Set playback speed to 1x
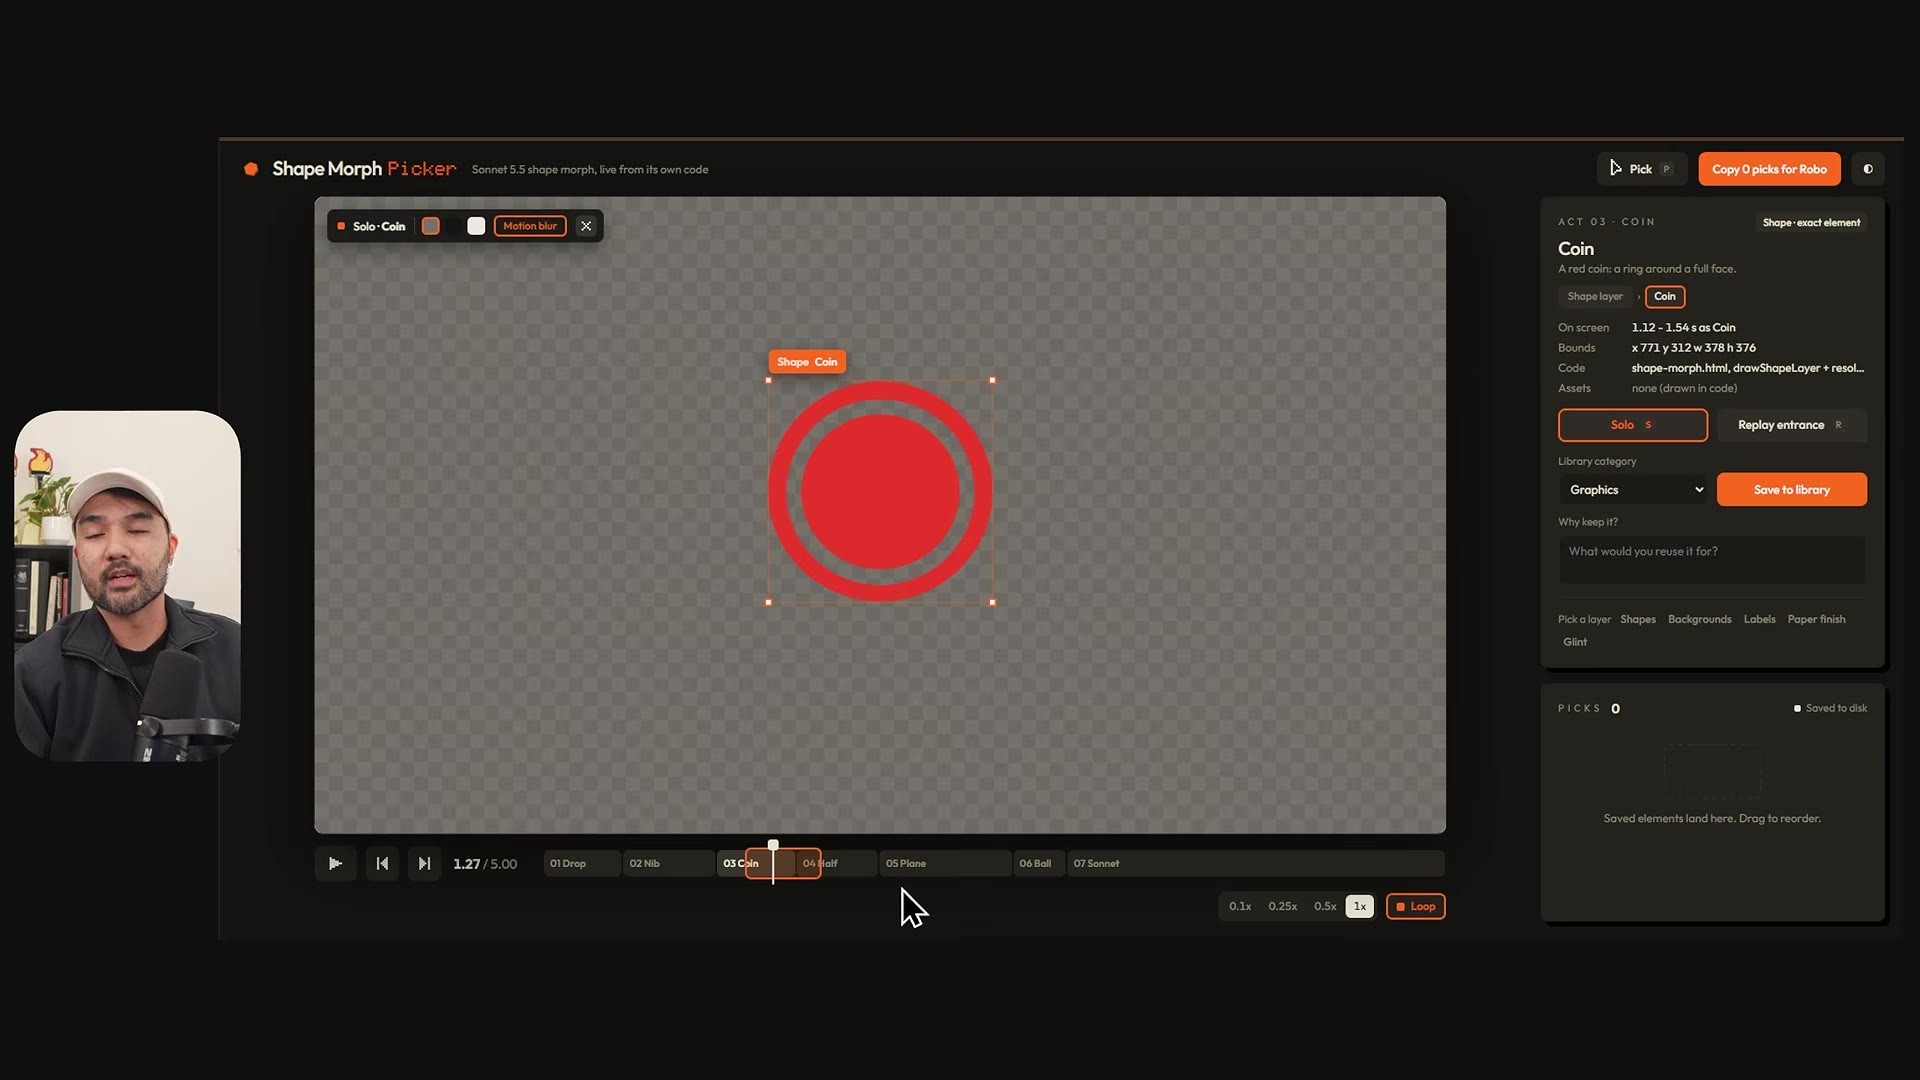Screen dimensions: 1920x1080 click(1360, 906)
